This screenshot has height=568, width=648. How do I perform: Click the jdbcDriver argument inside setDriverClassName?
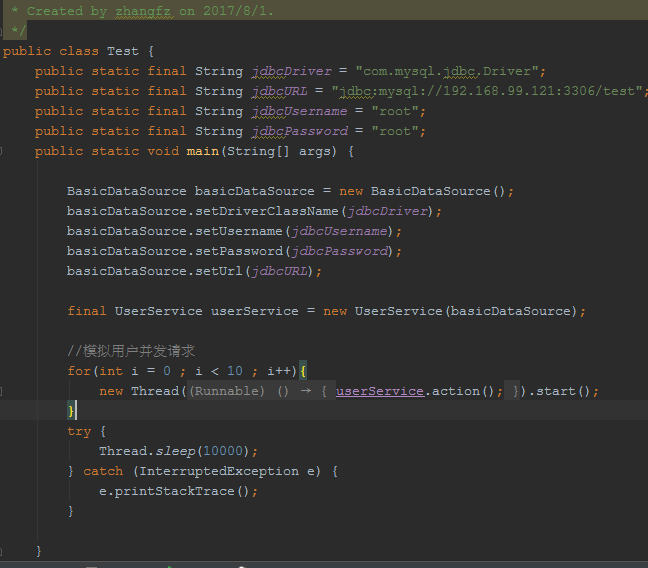click(x=388, y=211)
